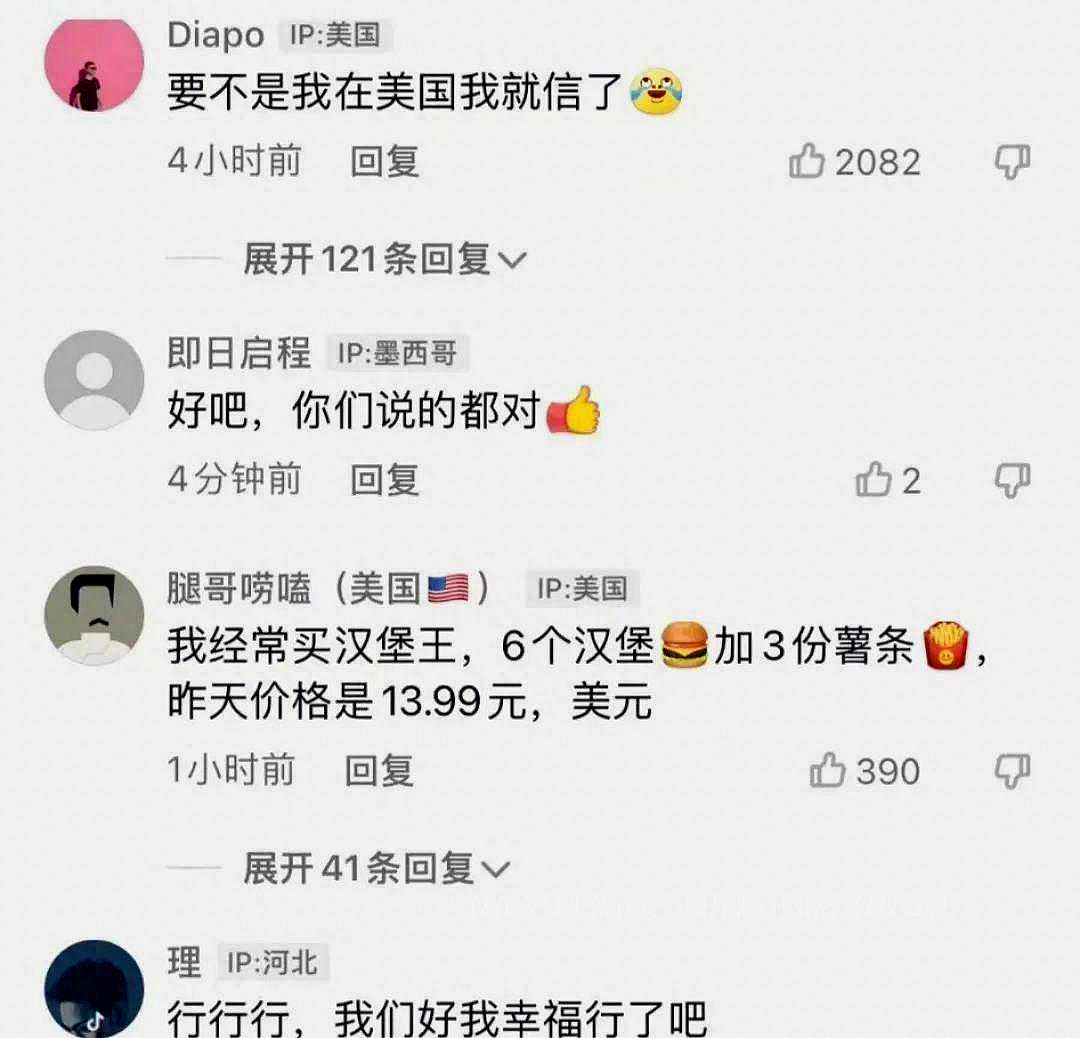Image resolution: width=1080 pixels, height=1038 pixels.
Task: Reply to 腿哥唠嗑's comment
Action: click(379, 770)
